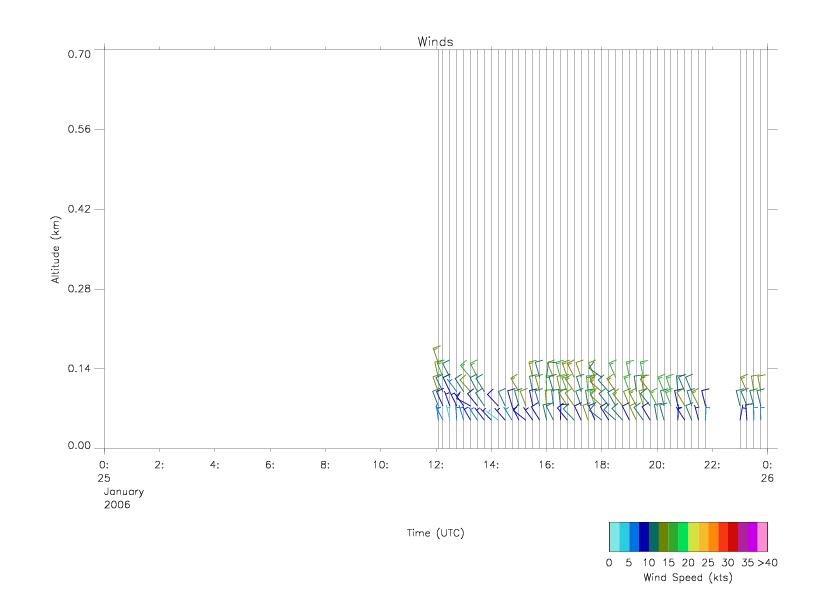Click the 0.56 altitude tick label
Screen dimensions: 827x611
point(79,129)
